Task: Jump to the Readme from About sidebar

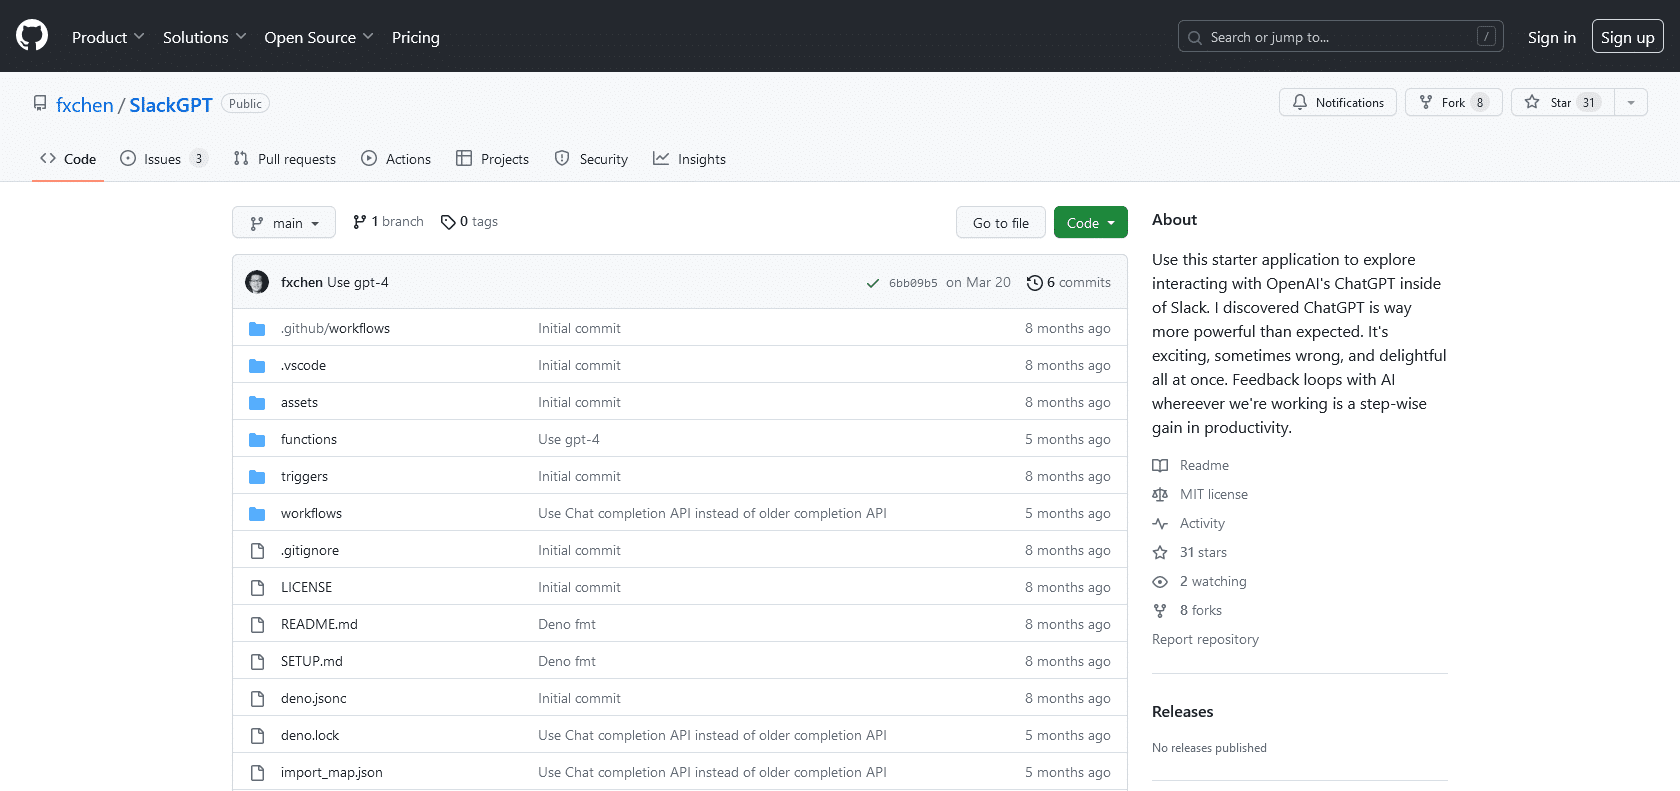Action: point(1191,465)
